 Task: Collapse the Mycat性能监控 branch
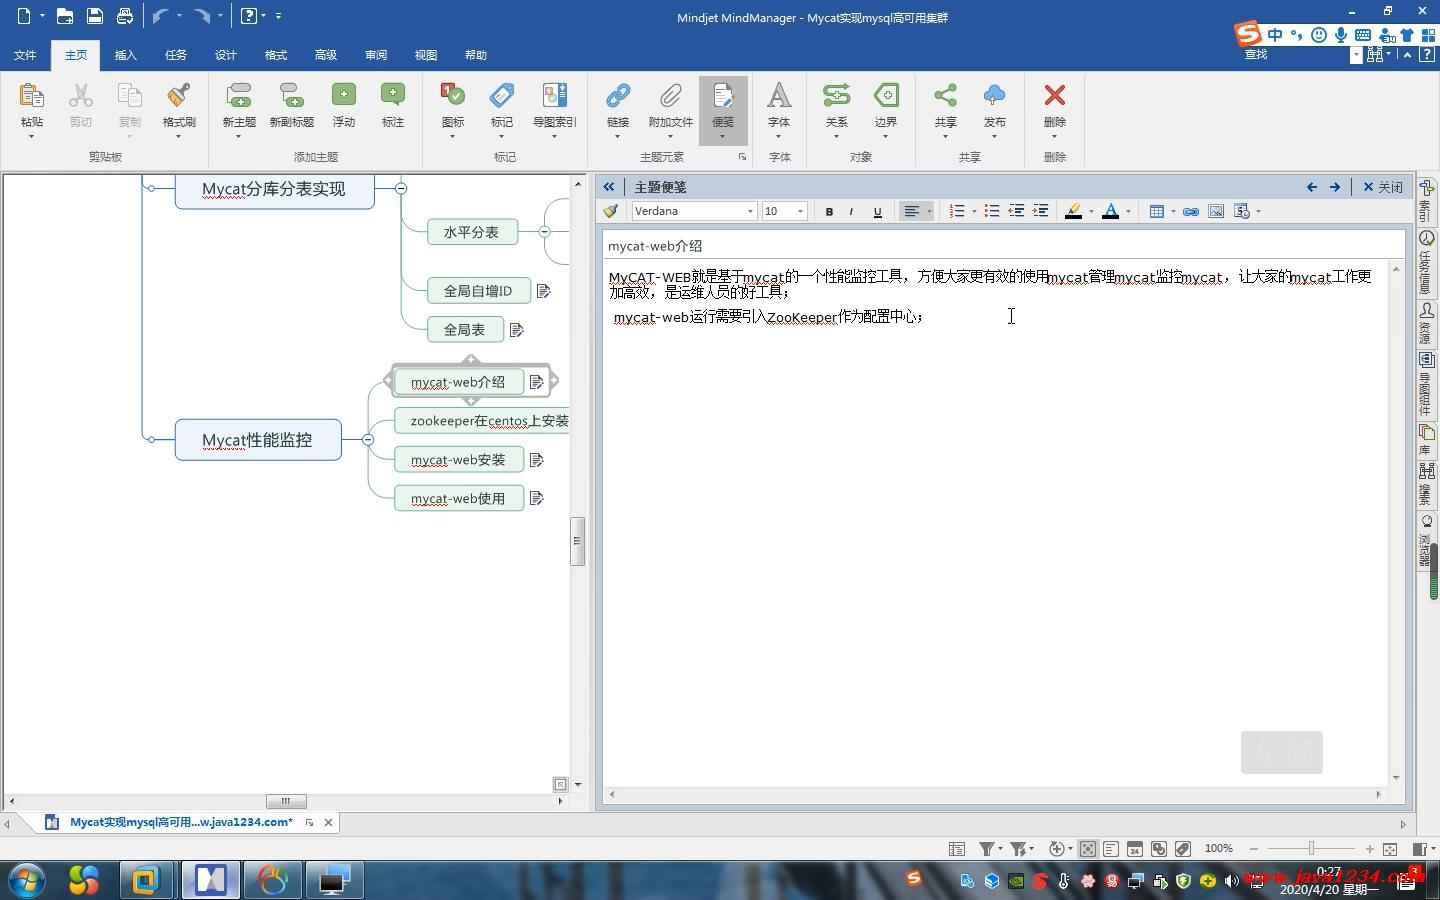(368, 439)
